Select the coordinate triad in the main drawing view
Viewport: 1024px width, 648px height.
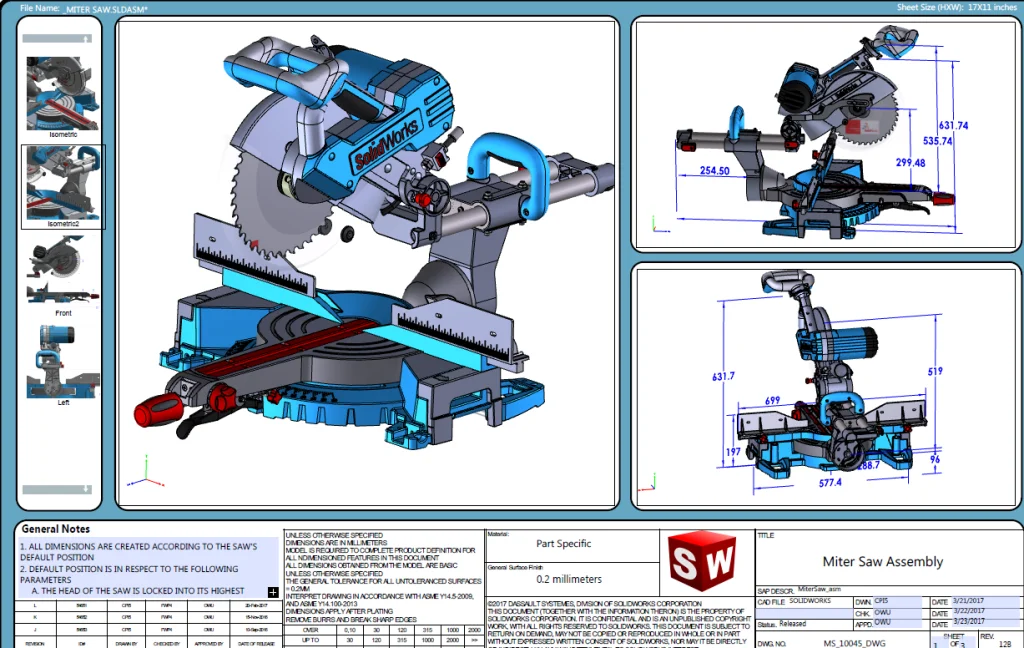coord(148,477)
